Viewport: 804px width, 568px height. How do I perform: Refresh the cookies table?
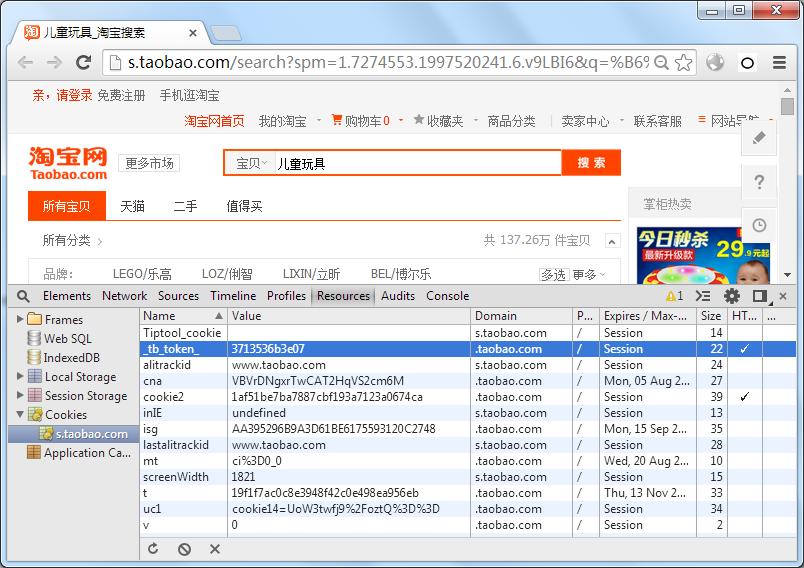pyautogui.click(x=153, y=549)
